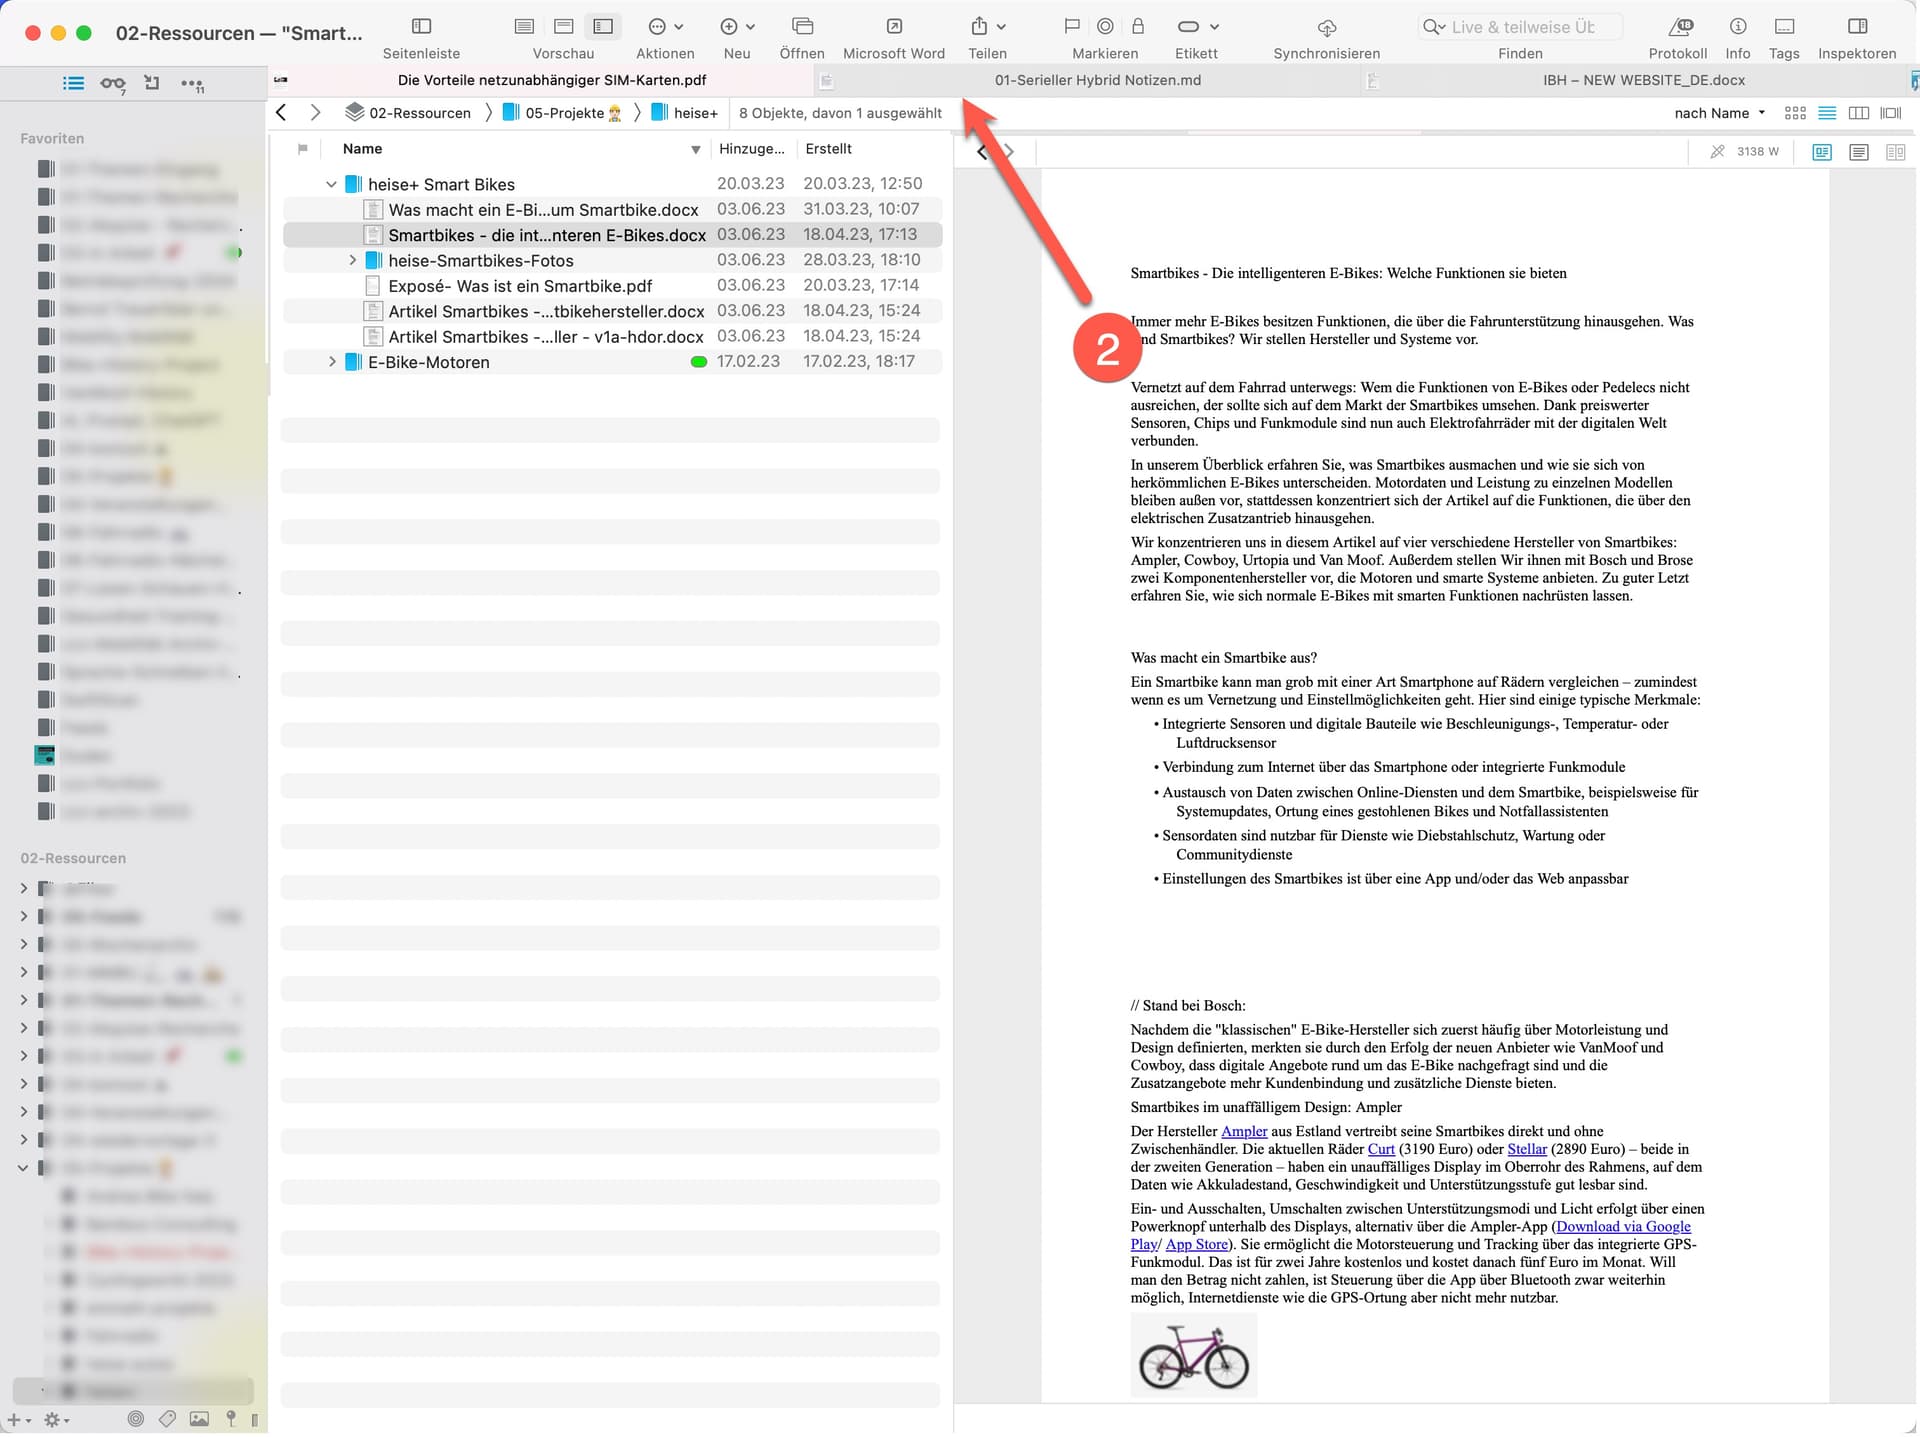Screen dimensions: 1920x1437
Task: Switch to list view
Action: click(x=1827, y=113)
